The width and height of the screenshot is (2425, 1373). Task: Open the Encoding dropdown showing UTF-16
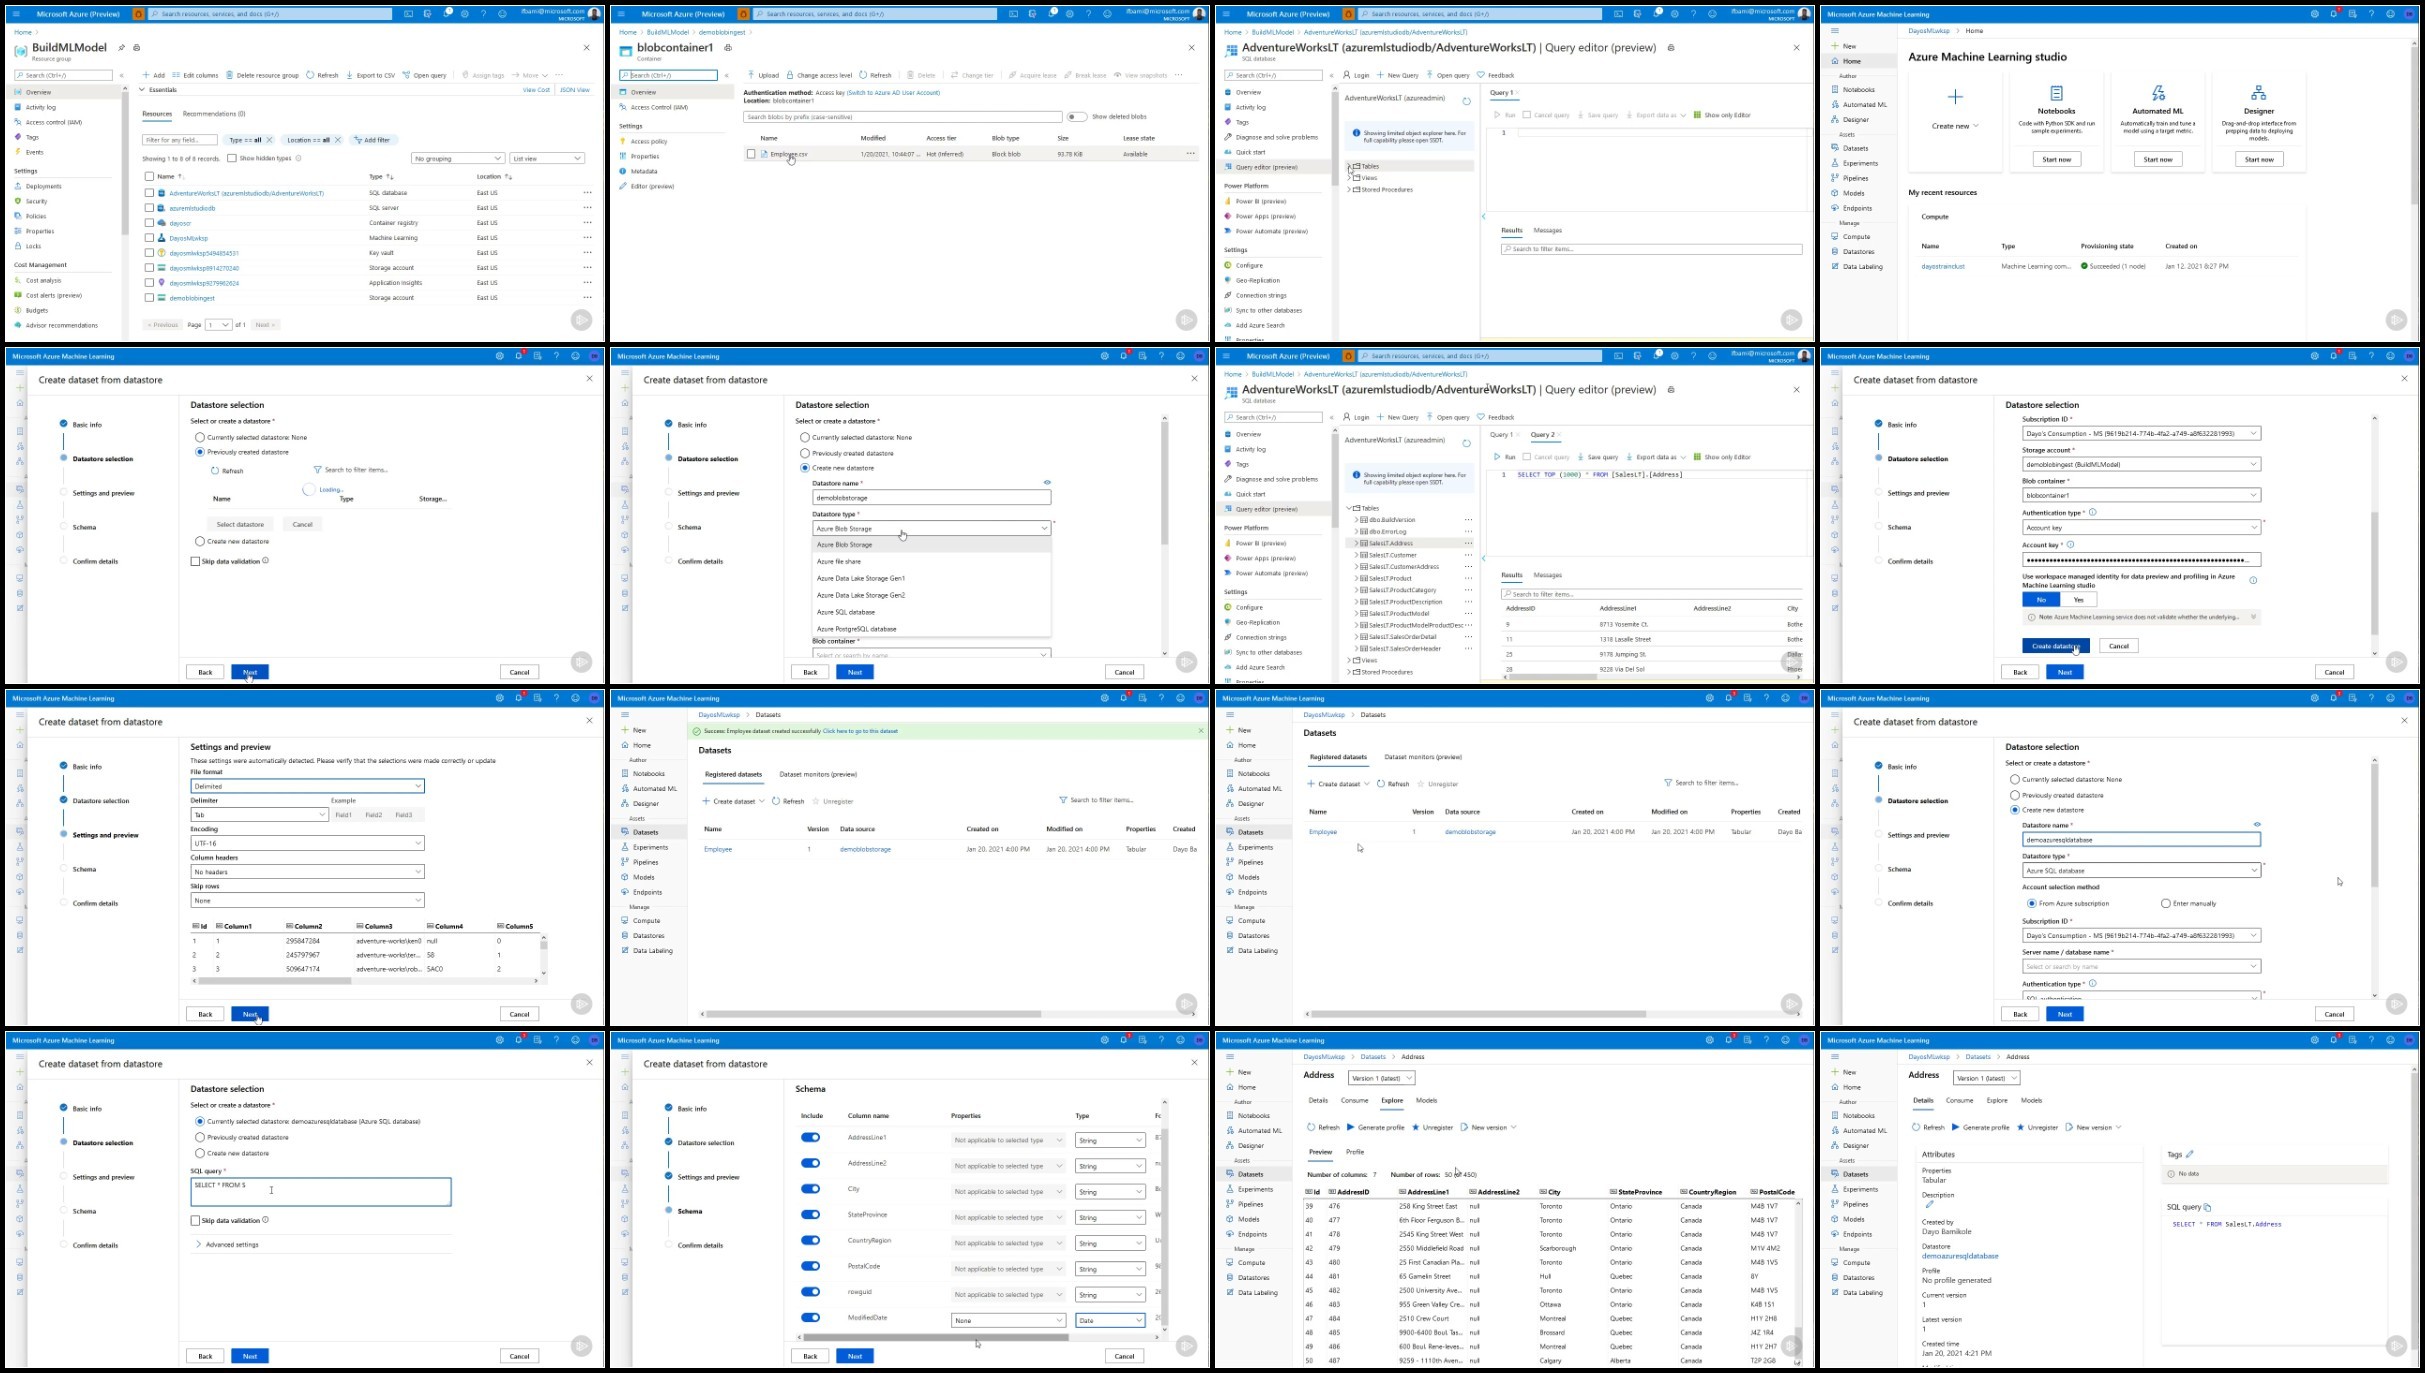tap(307, 843)
